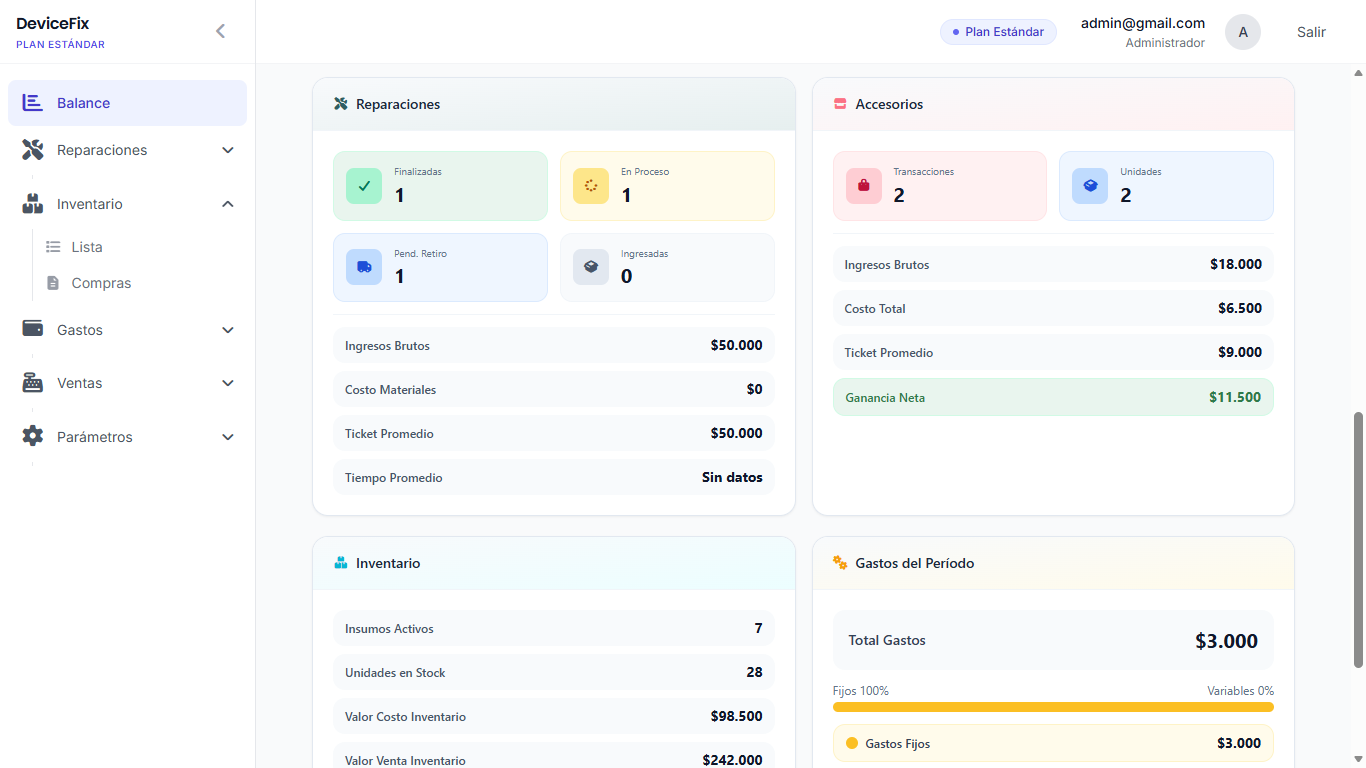This screenshot has height=768, width=1366.
Task: Click the Gastos credit card icon
Action: pos(33,329)
